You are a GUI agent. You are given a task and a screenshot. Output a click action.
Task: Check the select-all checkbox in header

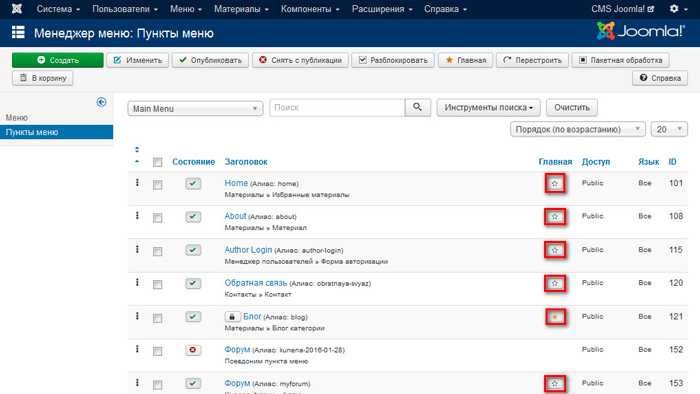pyautogui.click(x=158, y=162)
